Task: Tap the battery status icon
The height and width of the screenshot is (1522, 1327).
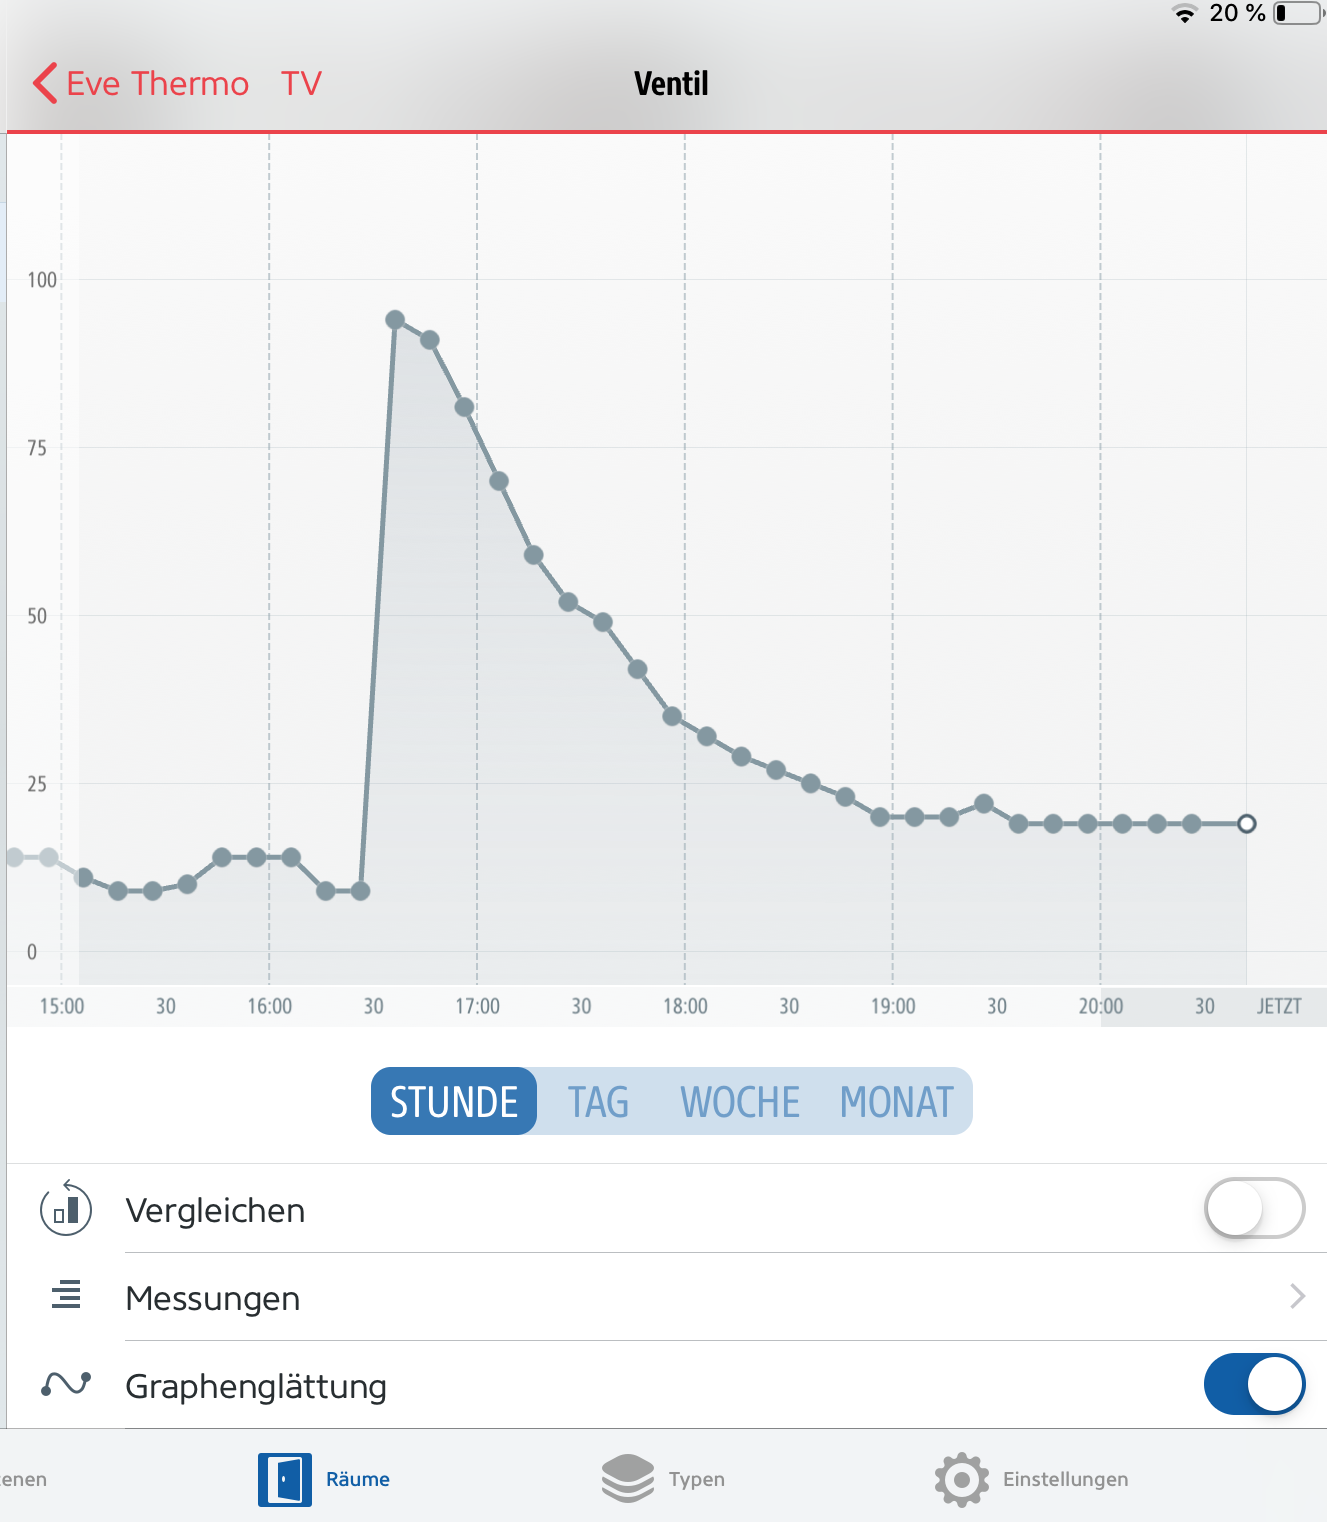Action: [1299, 13]
